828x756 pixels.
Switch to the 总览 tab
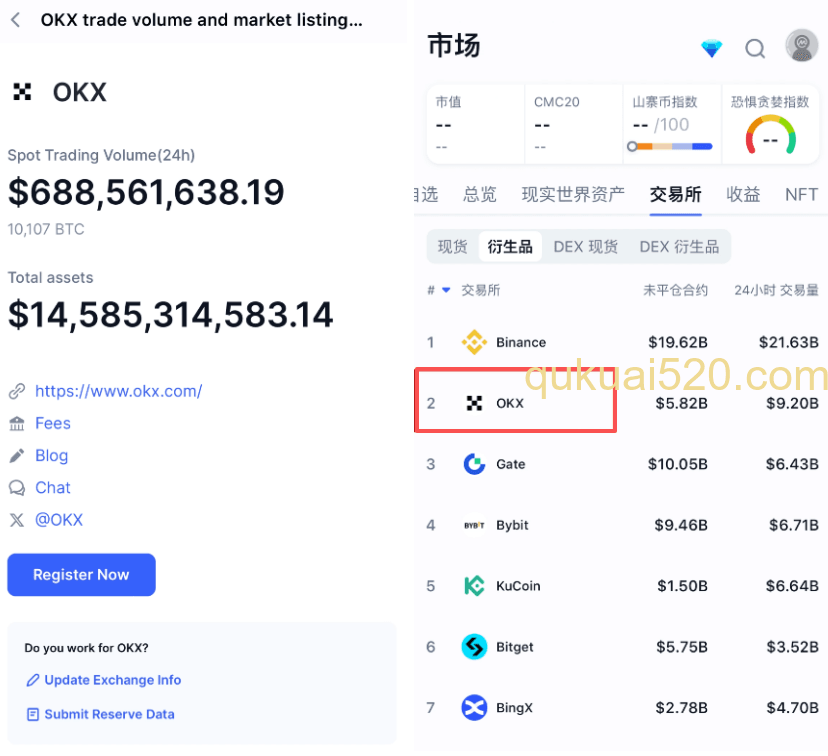[x=479, y=194]
